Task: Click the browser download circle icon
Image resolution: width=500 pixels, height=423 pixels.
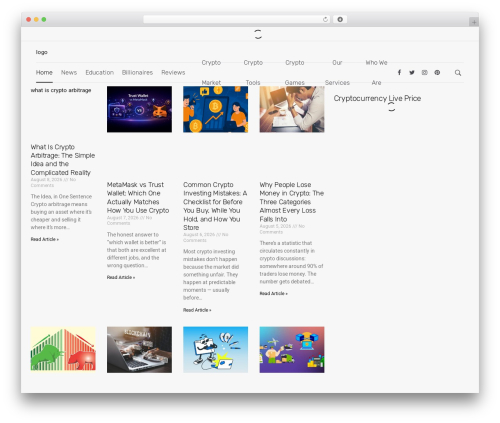Action: pyautogui.click(x=340, y=19)
